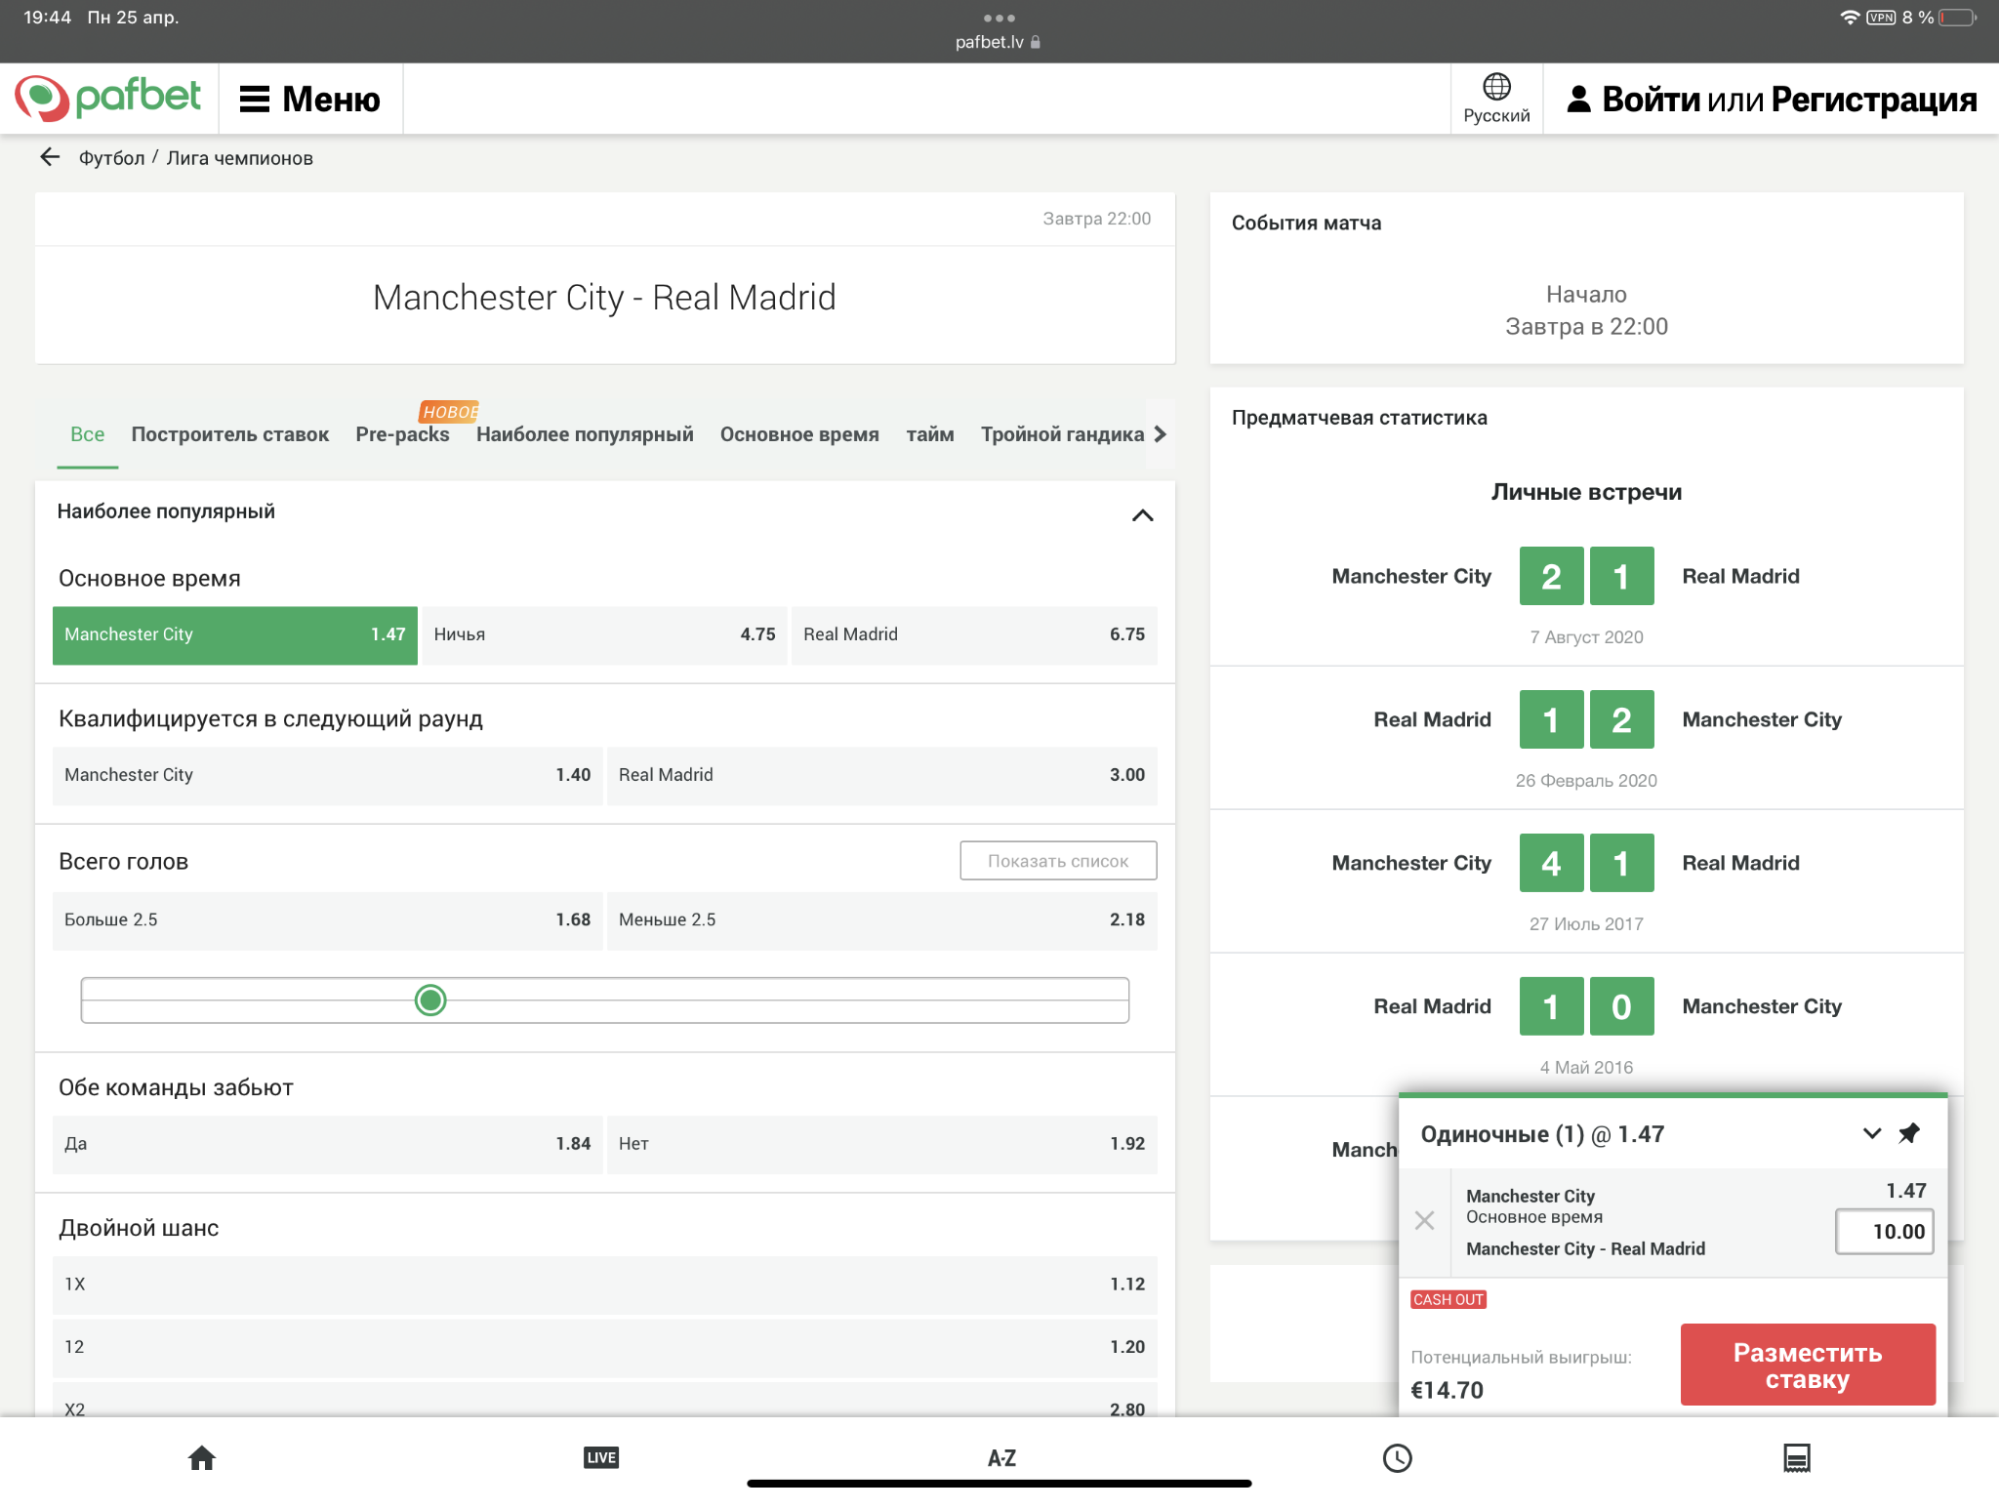Select double chance 12 at 1.20
The image size is (1999, 1499).
[605, 1348]
